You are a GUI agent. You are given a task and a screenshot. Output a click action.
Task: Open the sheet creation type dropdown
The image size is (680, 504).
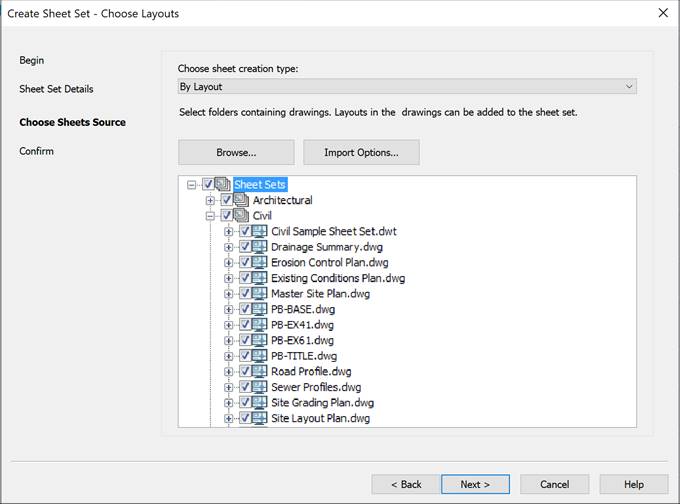(407, 87)
